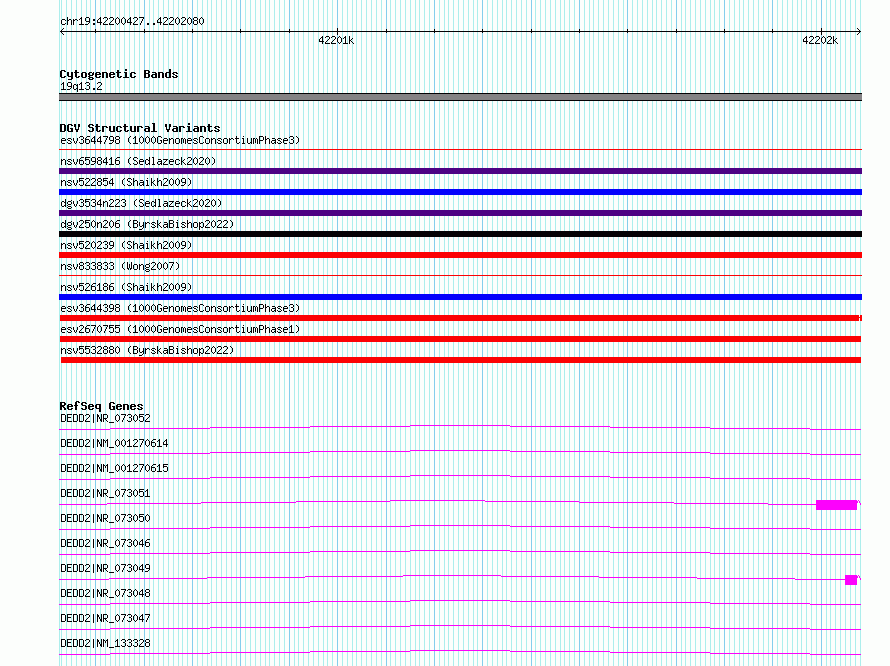This screenshot has width=890, height=666.
Task: Open transcript DEDD2|NM_133328
Action: (105, 643)
